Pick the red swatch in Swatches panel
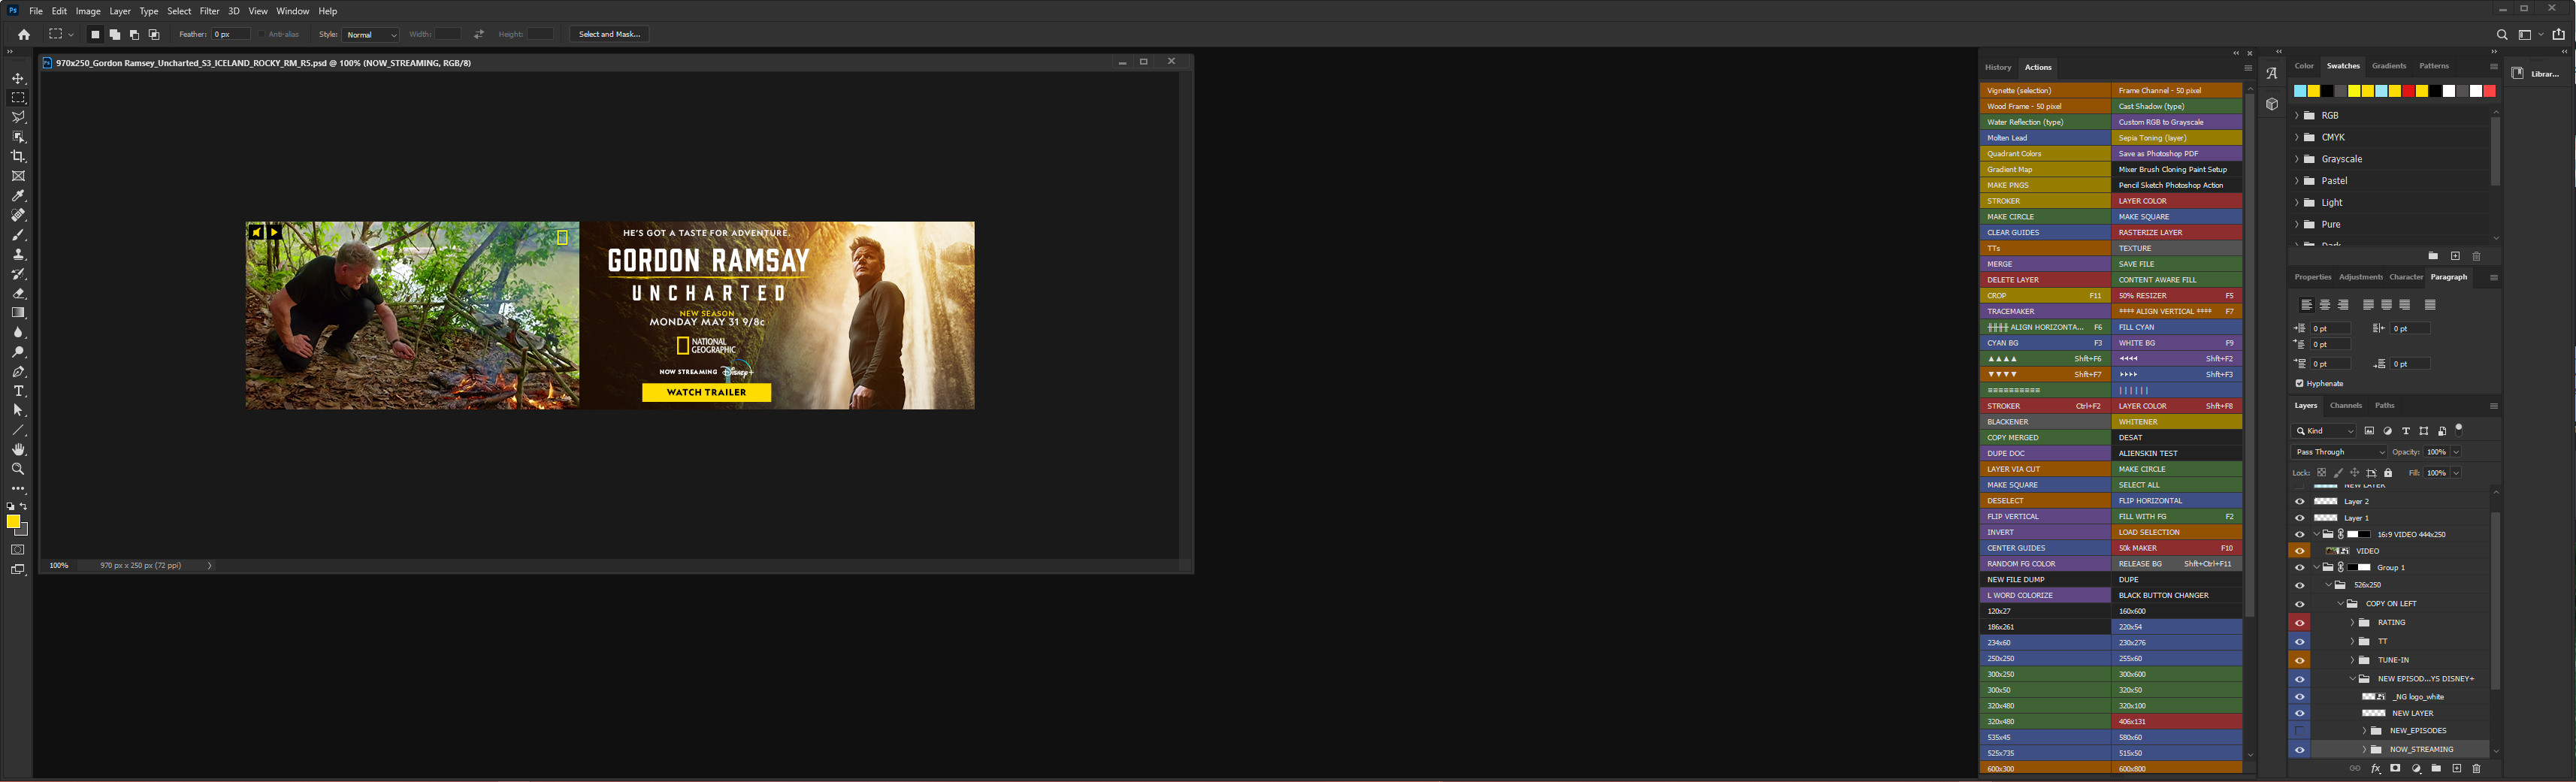 pos(2408,91)
